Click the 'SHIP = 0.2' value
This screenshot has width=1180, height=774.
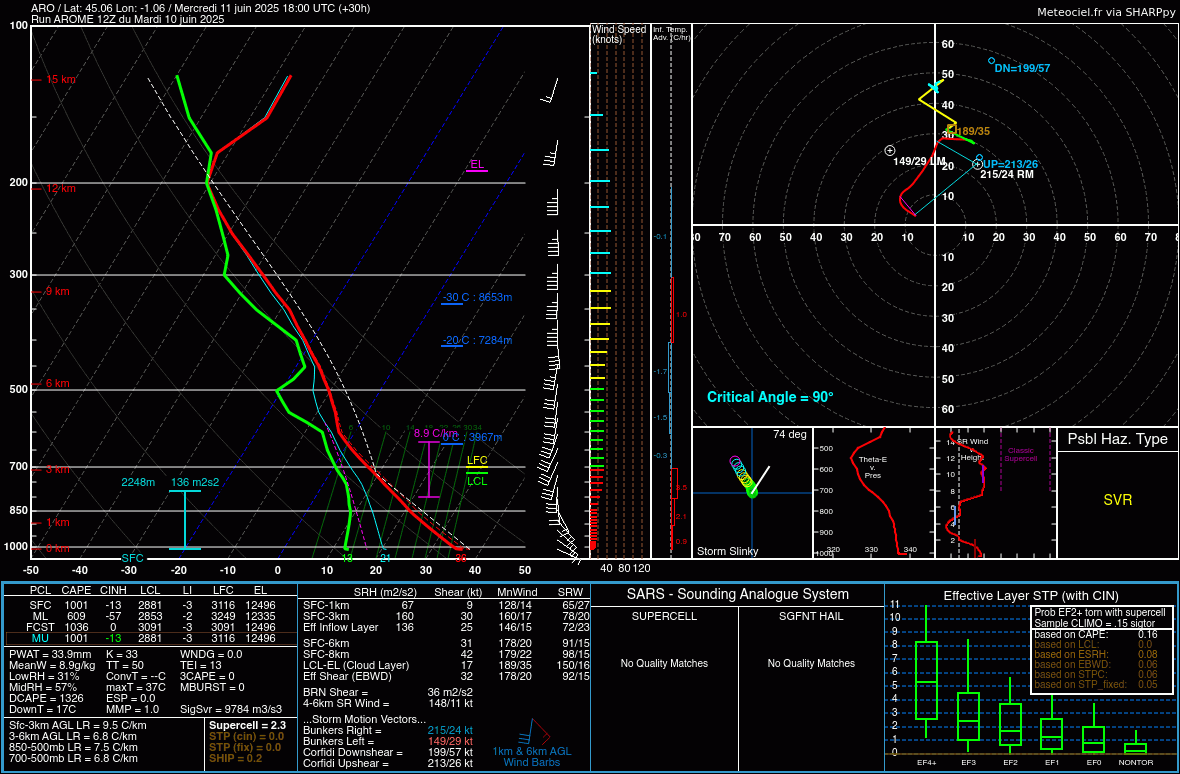coord(234,757)
